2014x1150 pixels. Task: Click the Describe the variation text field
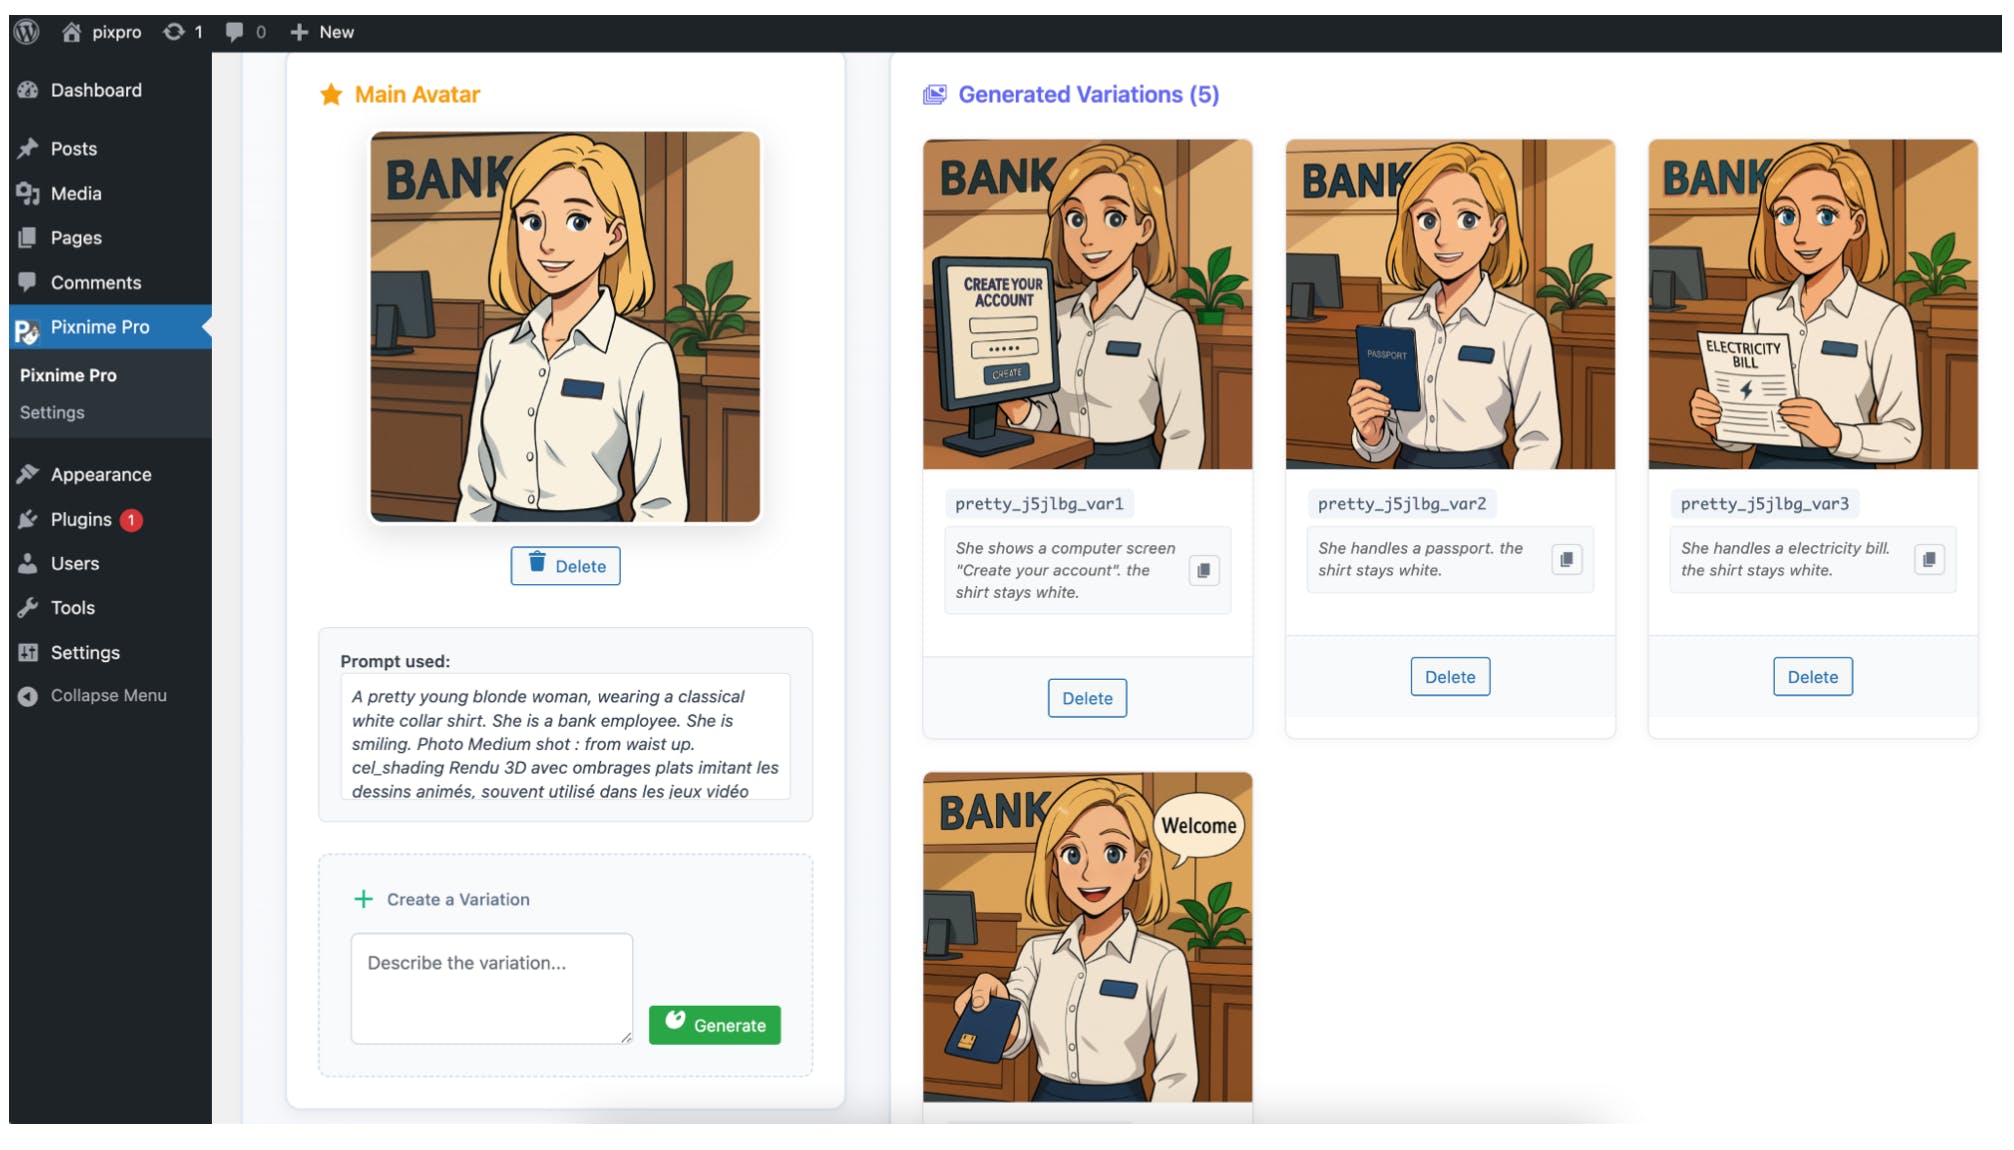[491, 988]
